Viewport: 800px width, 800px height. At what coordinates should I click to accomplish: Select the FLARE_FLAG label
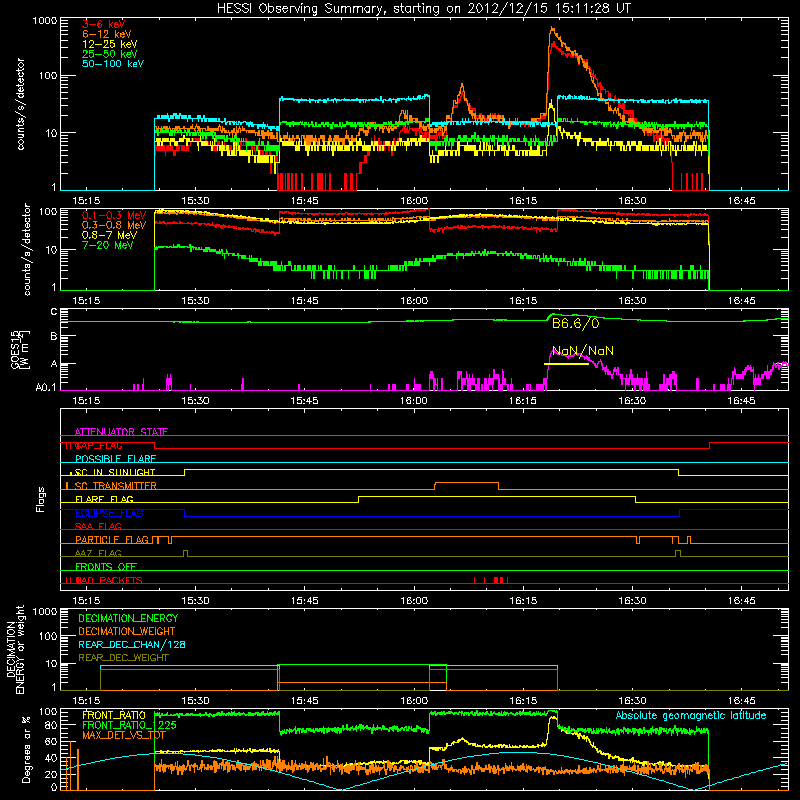click(104, 499)
